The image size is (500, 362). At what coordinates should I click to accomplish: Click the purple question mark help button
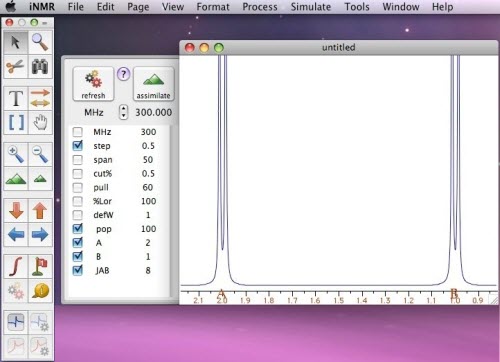tap(123, 74)
